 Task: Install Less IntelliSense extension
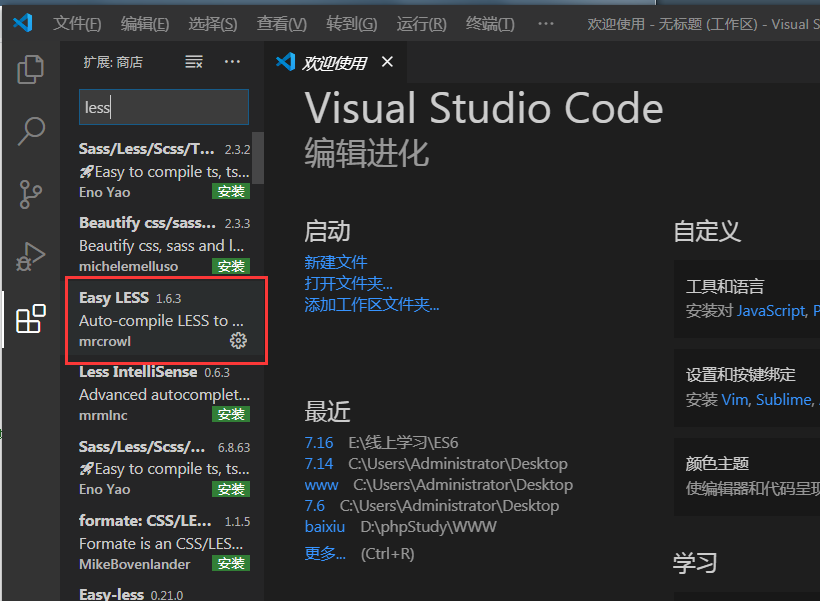[231, 414]
